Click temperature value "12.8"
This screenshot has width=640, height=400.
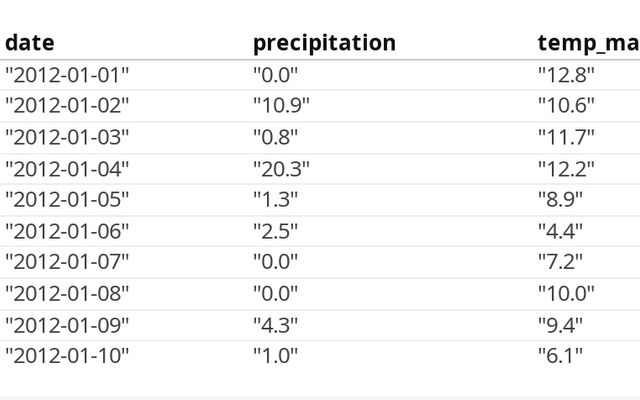click(x=566, y=74)
